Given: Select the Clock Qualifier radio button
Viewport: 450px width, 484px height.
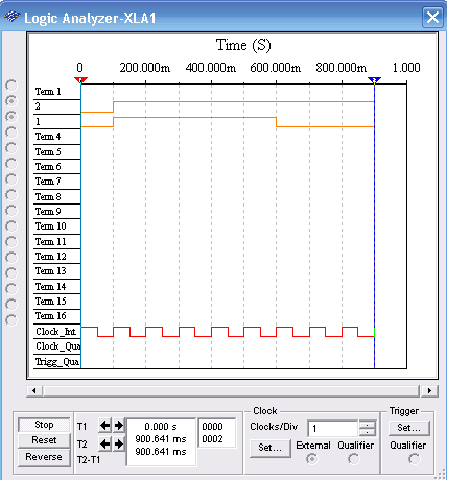Looking at the screenshot, I should (354, 459).
